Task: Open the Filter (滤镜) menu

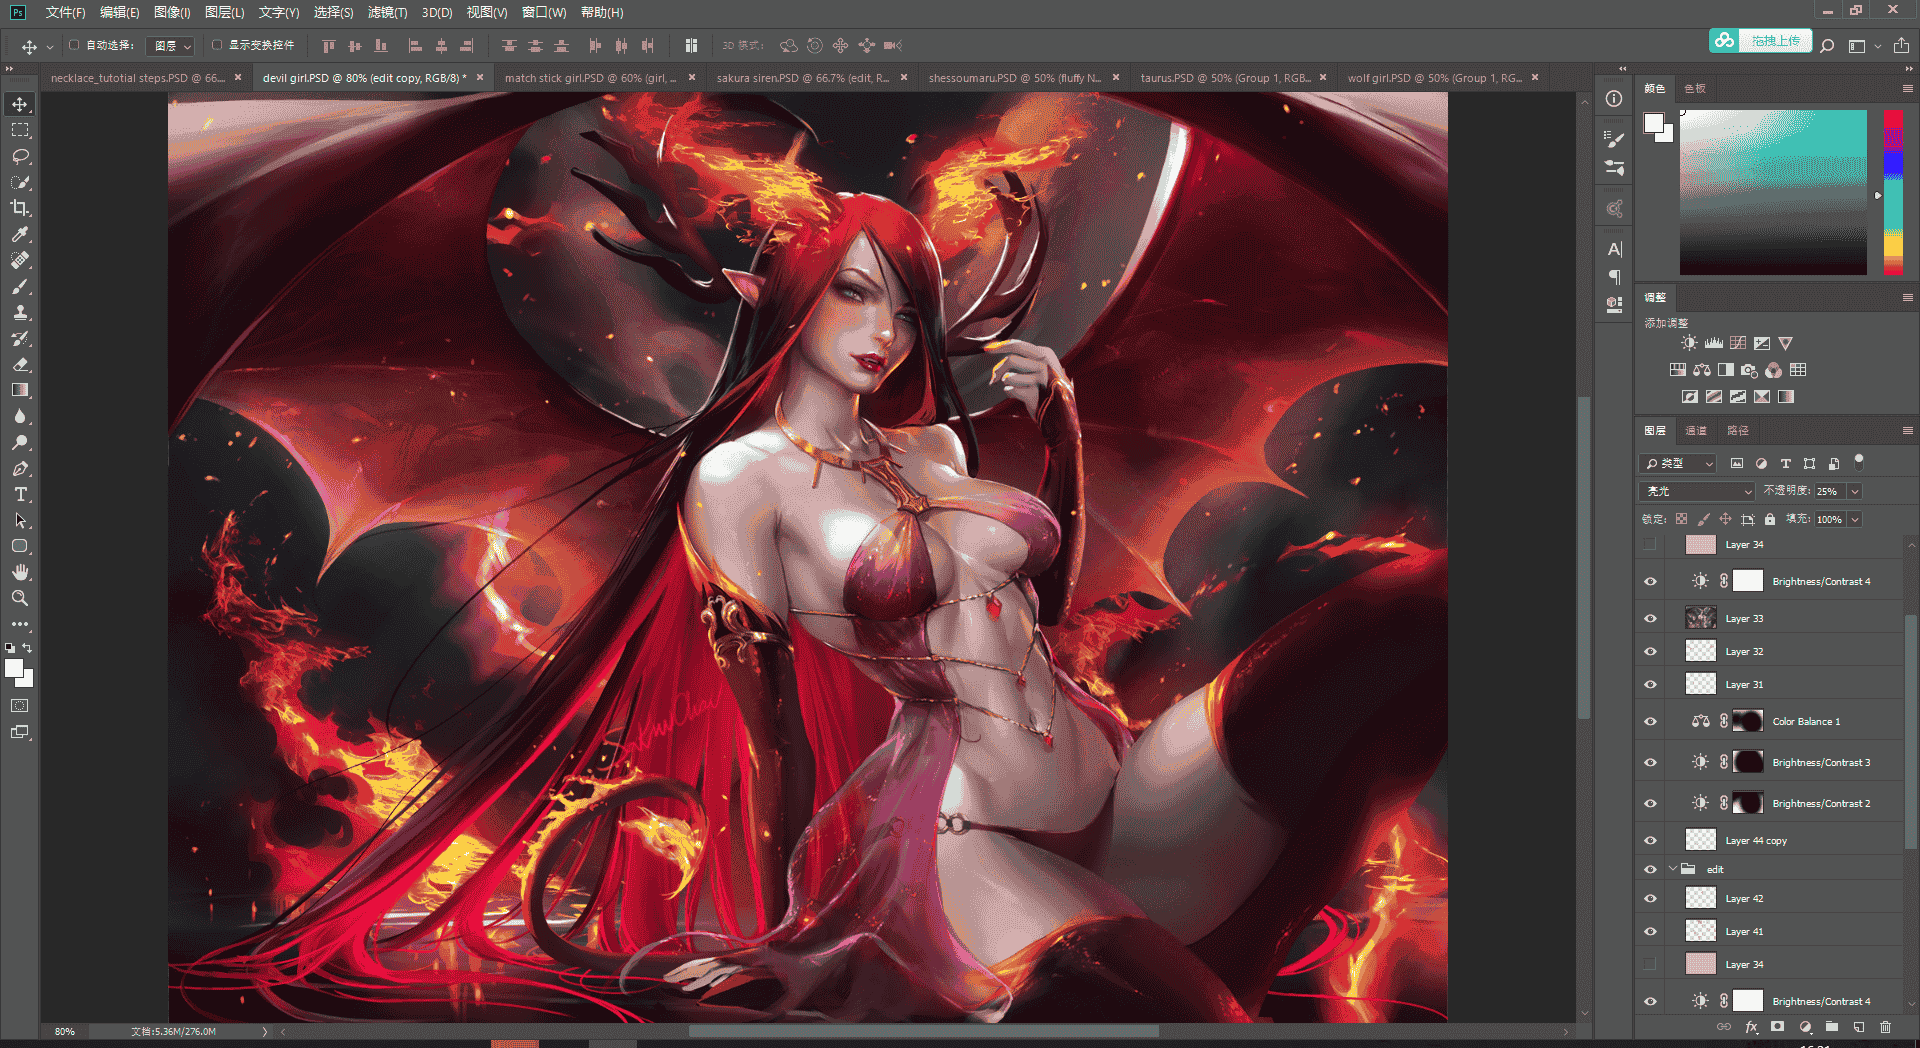Action: click(x=387, y=12)
